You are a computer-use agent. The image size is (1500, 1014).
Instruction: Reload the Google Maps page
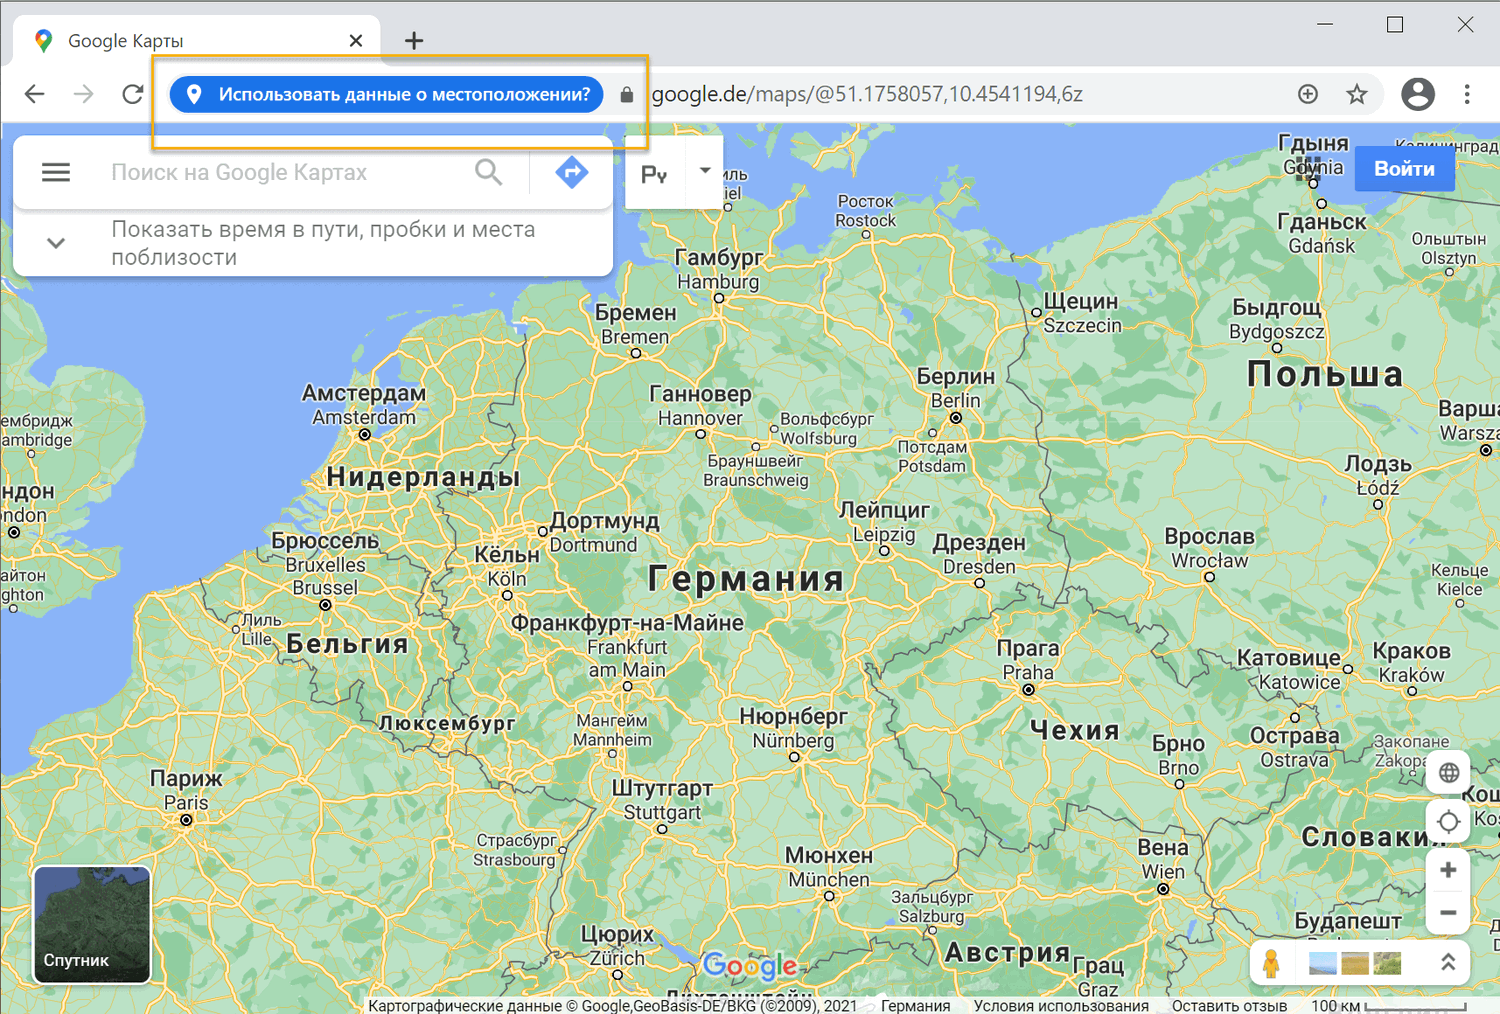132,94
